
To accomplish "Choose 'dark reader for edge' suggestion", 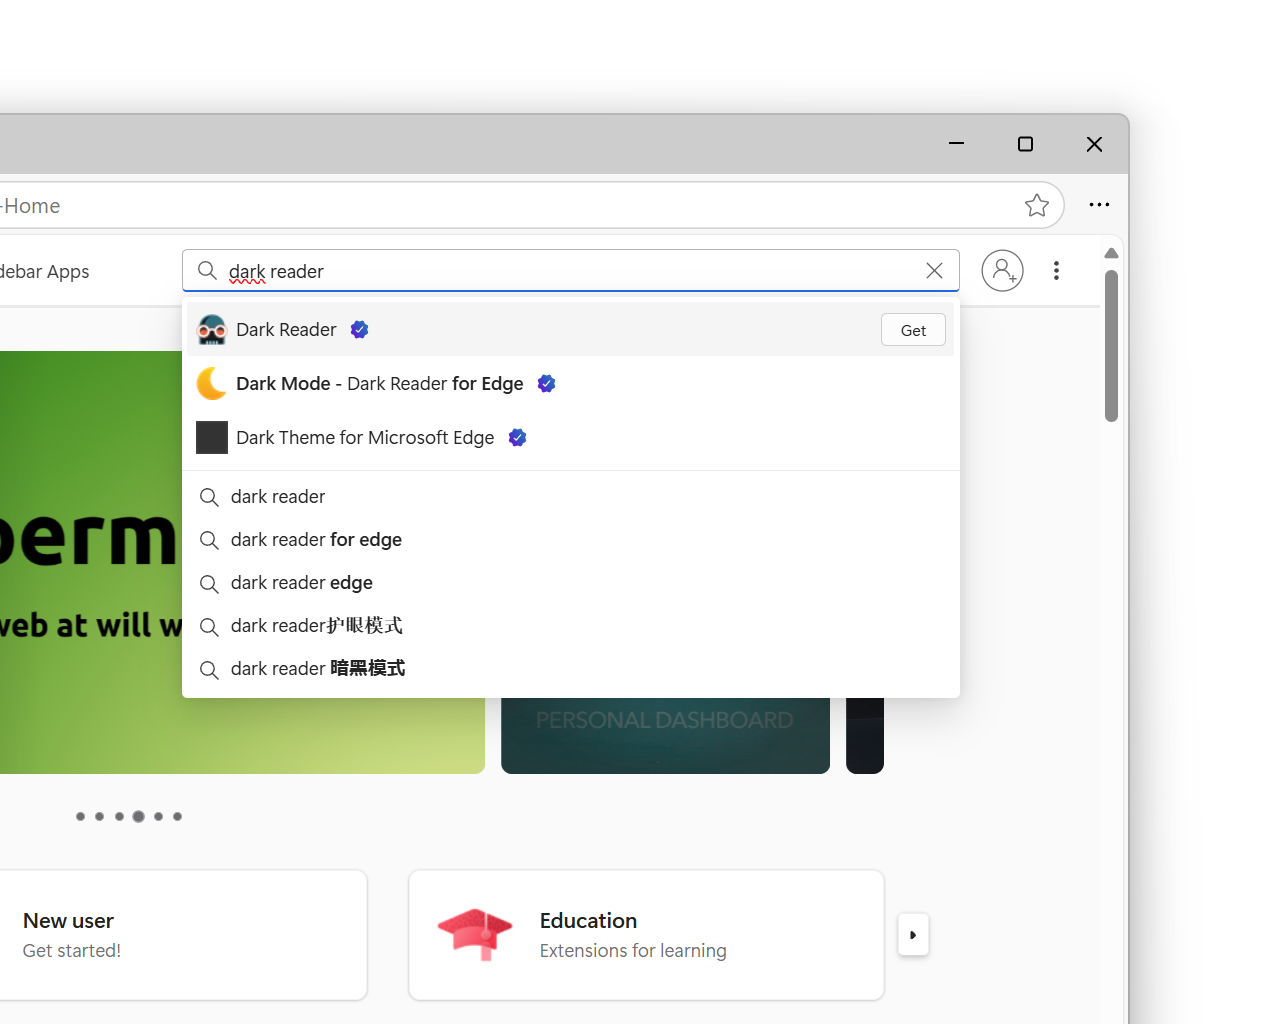I will pyautogui.click(x=571, y=540).
